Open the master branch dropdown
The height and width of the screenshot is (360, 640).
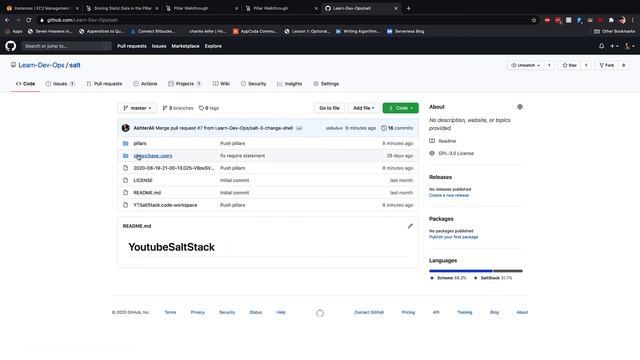point(137,108)
